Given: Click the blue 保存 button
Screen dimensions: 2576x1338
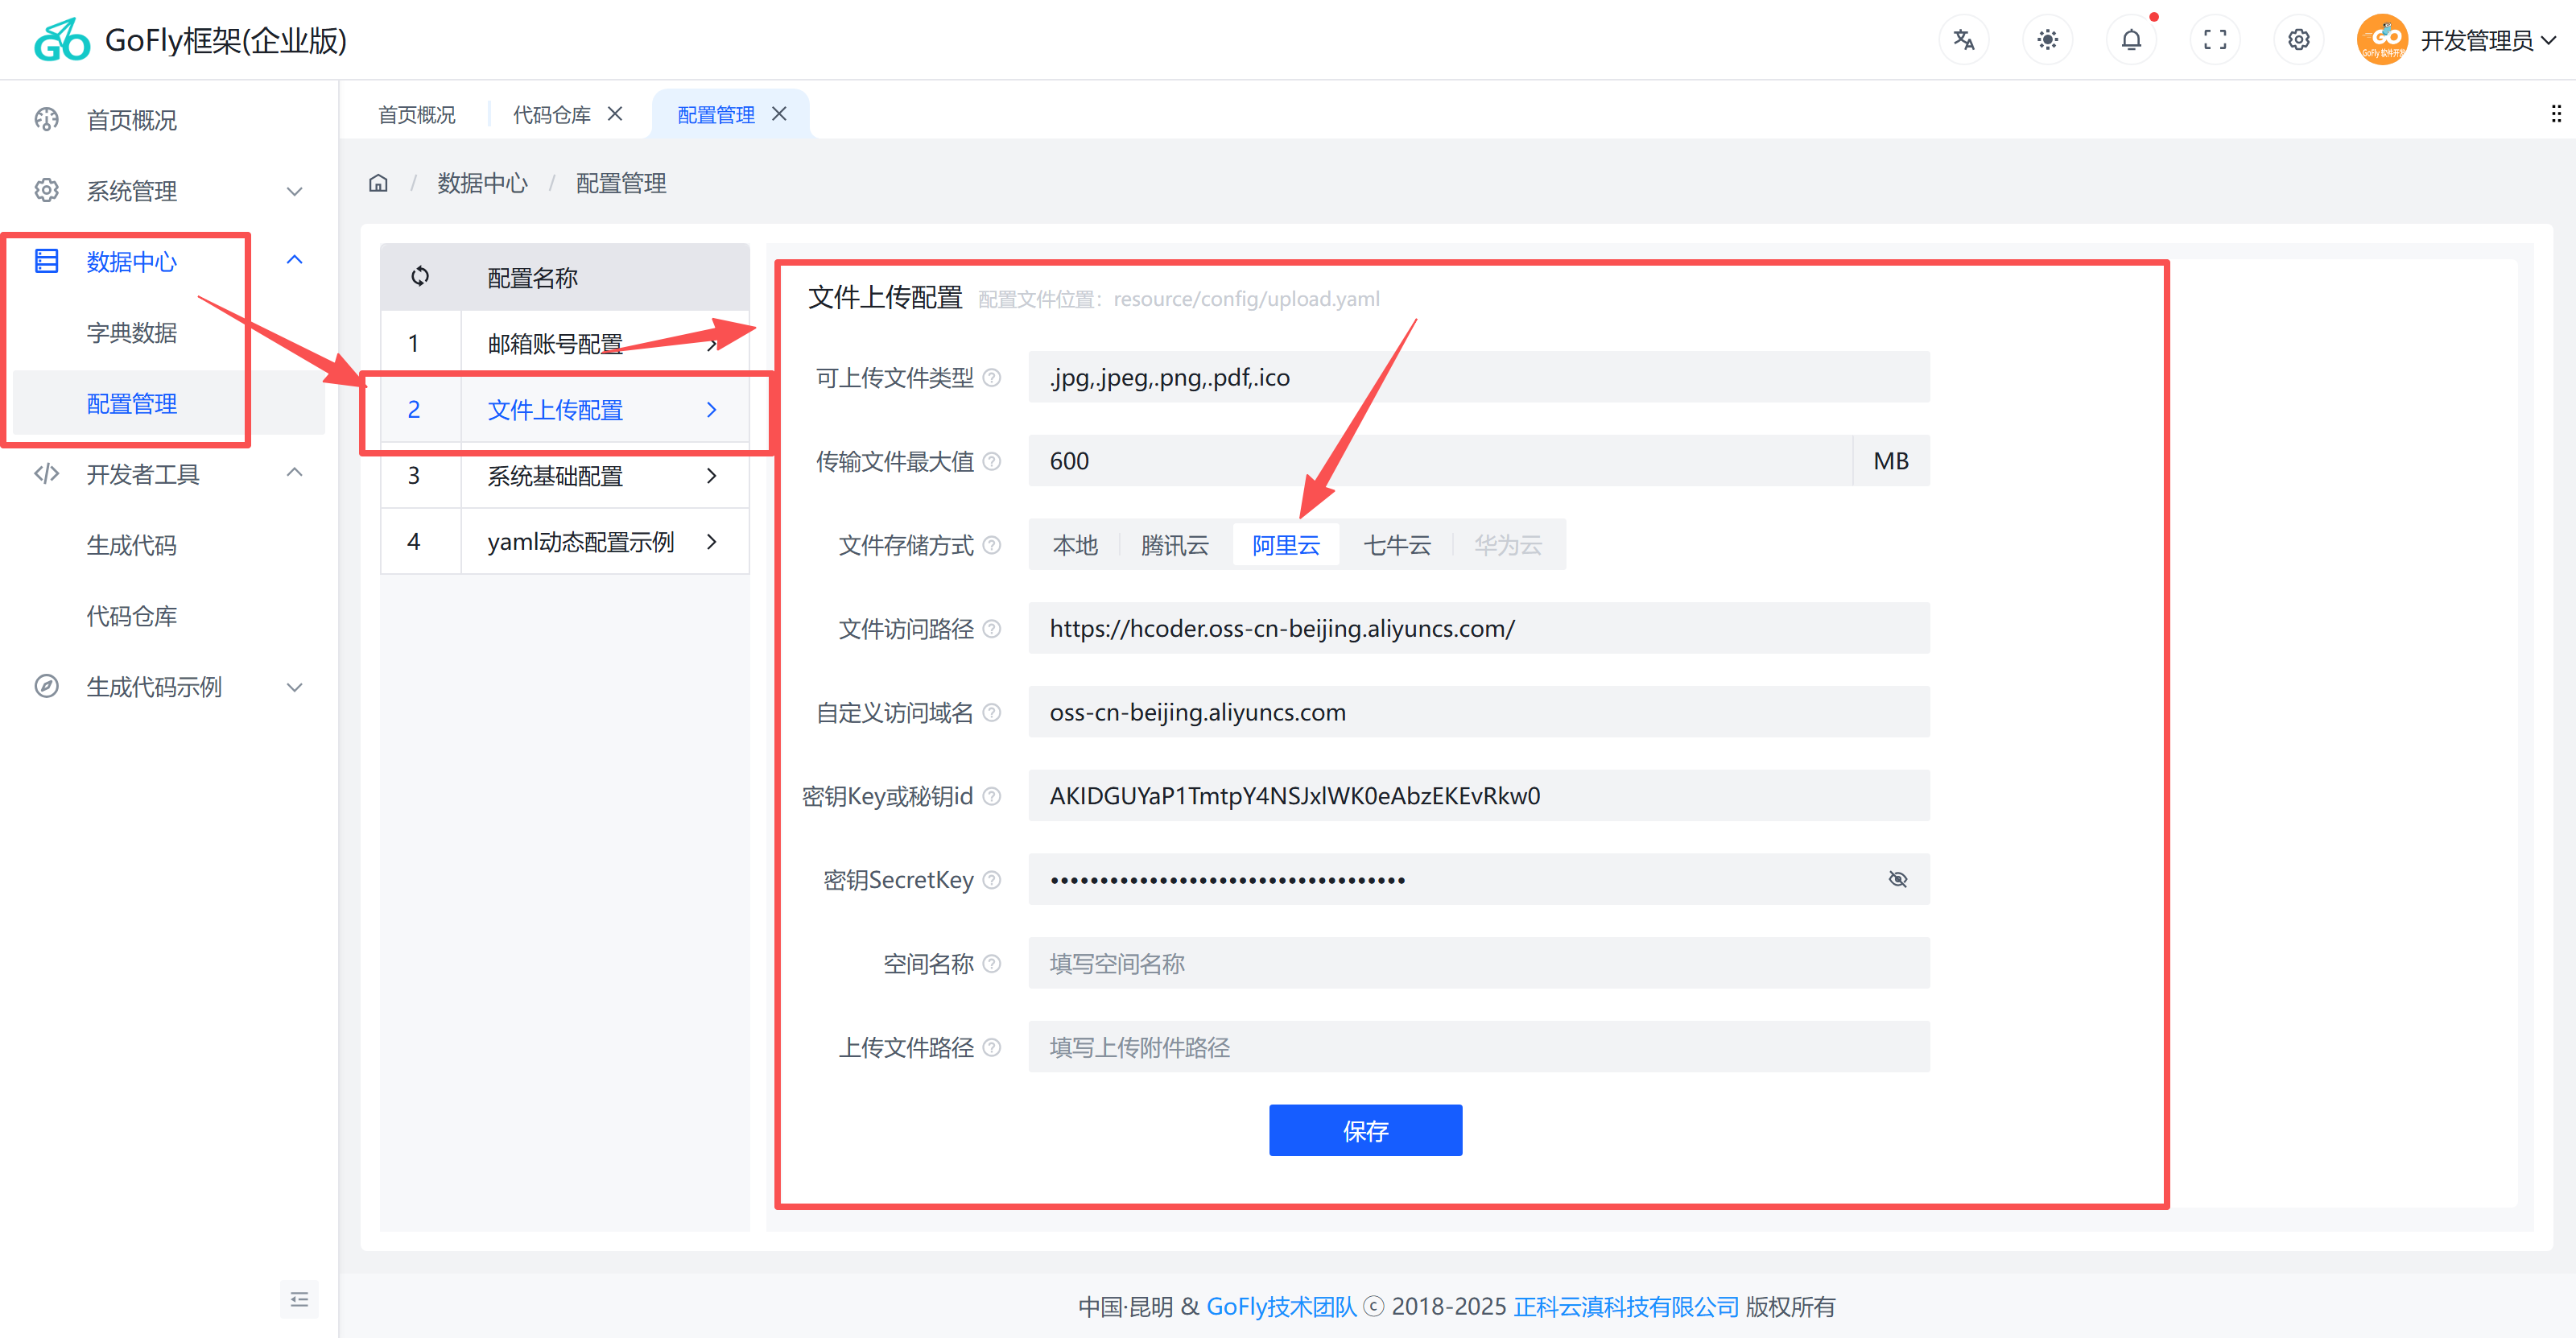Looking at the screenshot, I should coord(1365,1130).
